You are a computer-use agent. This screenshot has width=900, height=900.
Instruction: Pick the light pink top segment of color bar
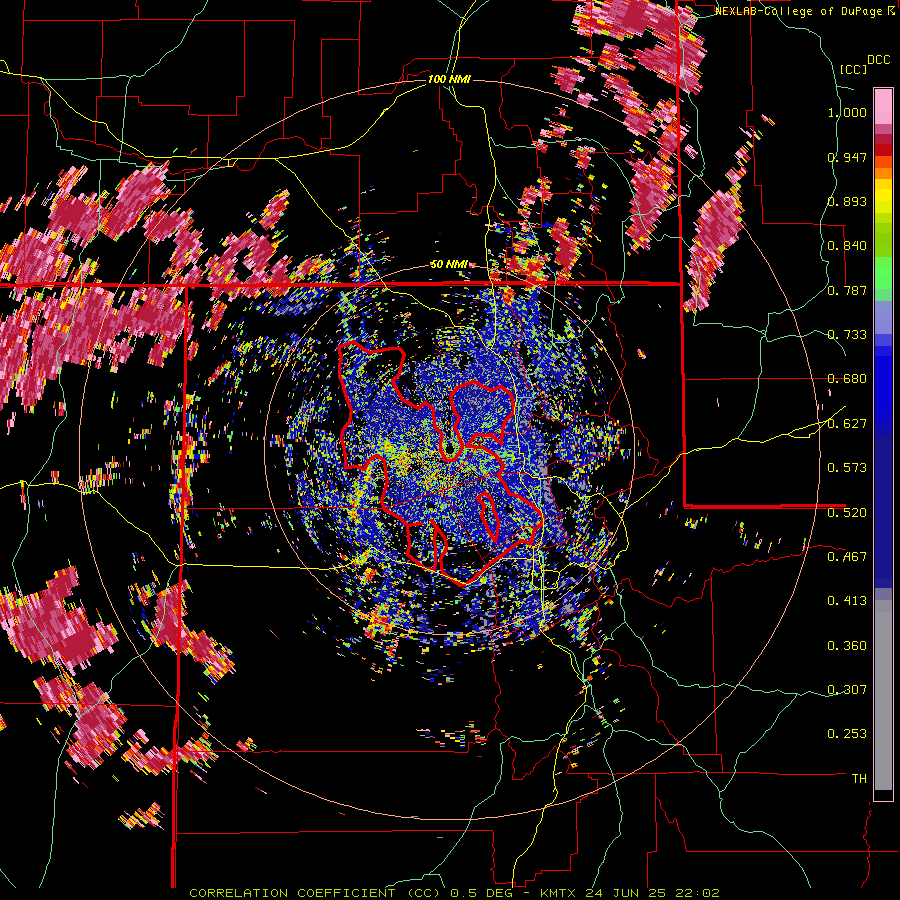[883, 106]
